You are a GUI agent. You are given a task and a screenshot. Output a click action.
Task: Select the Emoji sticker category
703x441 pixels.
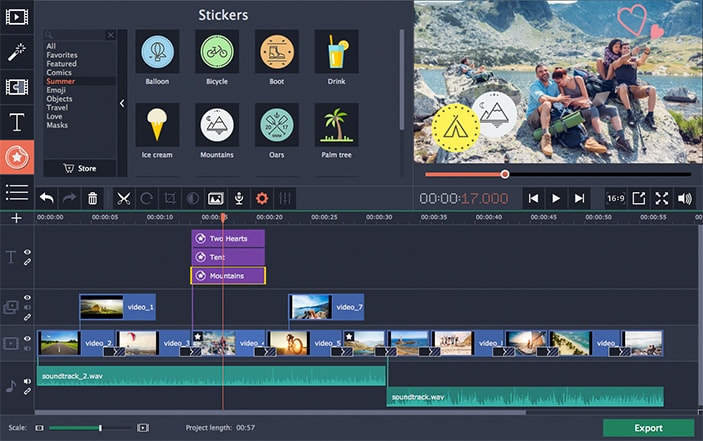pyautogui.click(x=56, y=90)
